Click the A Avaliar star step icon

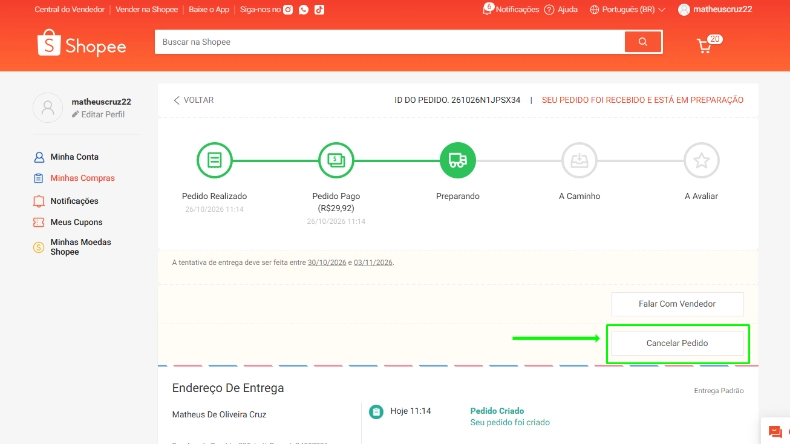[x=701, y=160]
